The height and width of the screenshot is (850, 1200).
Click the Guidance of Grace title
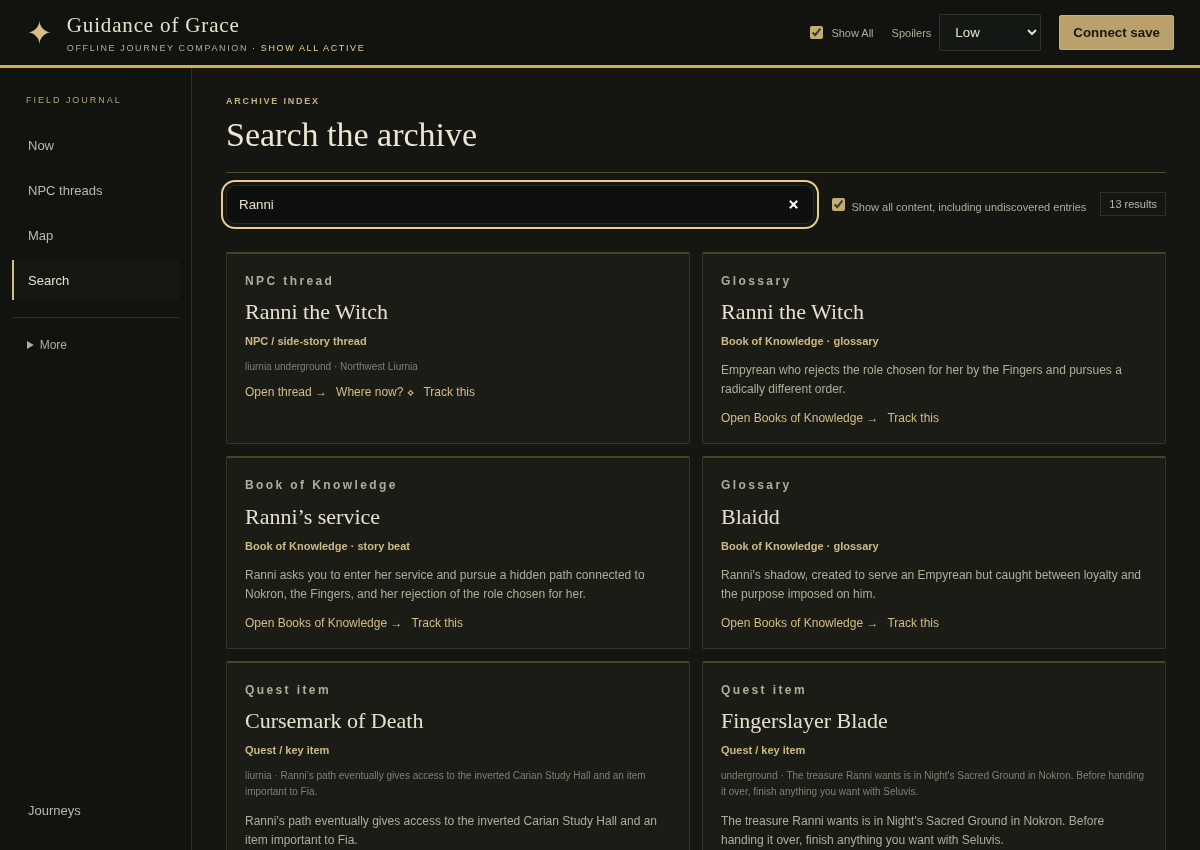(153, 25)
